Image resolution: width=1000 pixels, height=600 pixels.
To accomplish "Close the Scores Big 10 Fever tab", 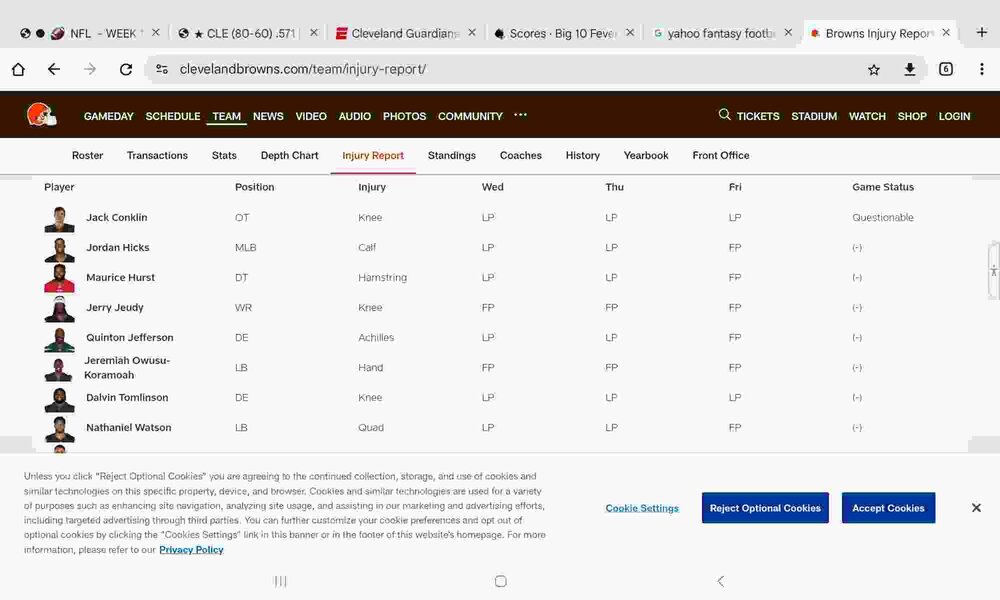I will [x=629, y=33].
